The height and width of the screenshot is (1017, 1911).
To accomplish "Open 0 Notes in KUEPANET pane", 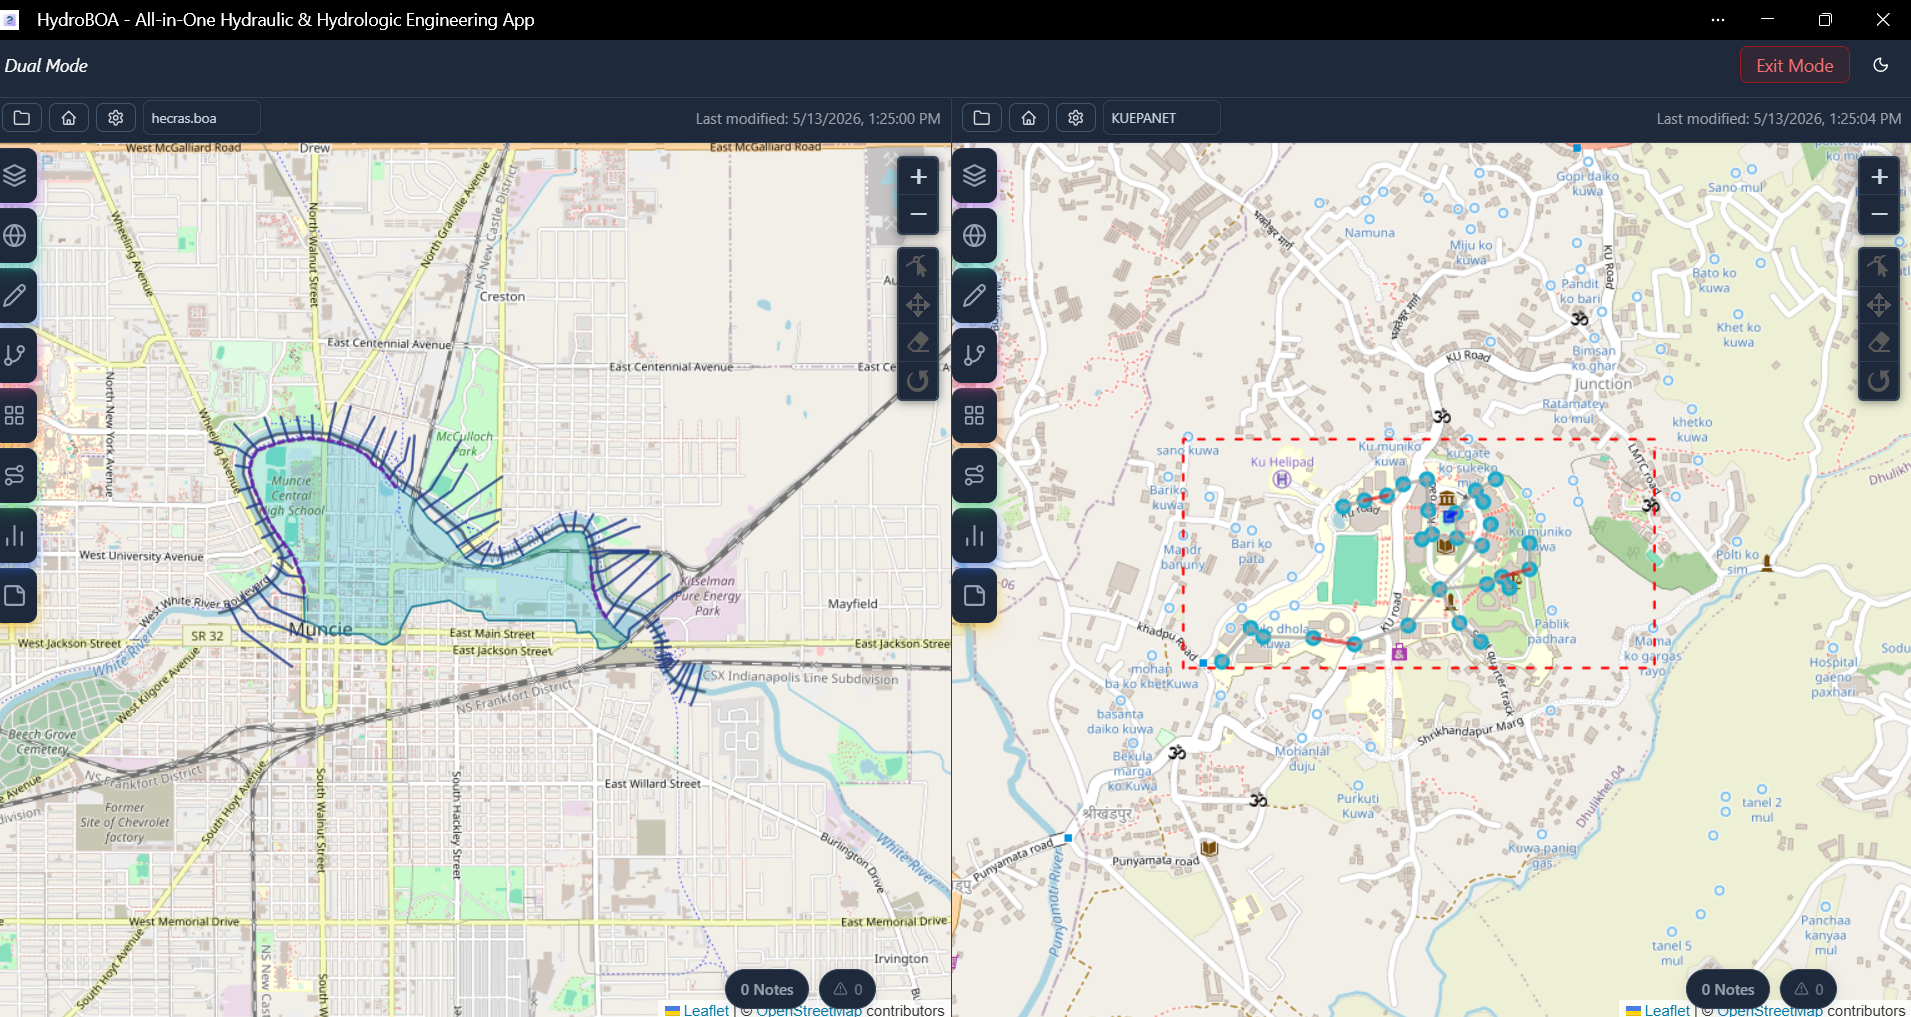I will tap(1728, 989).
